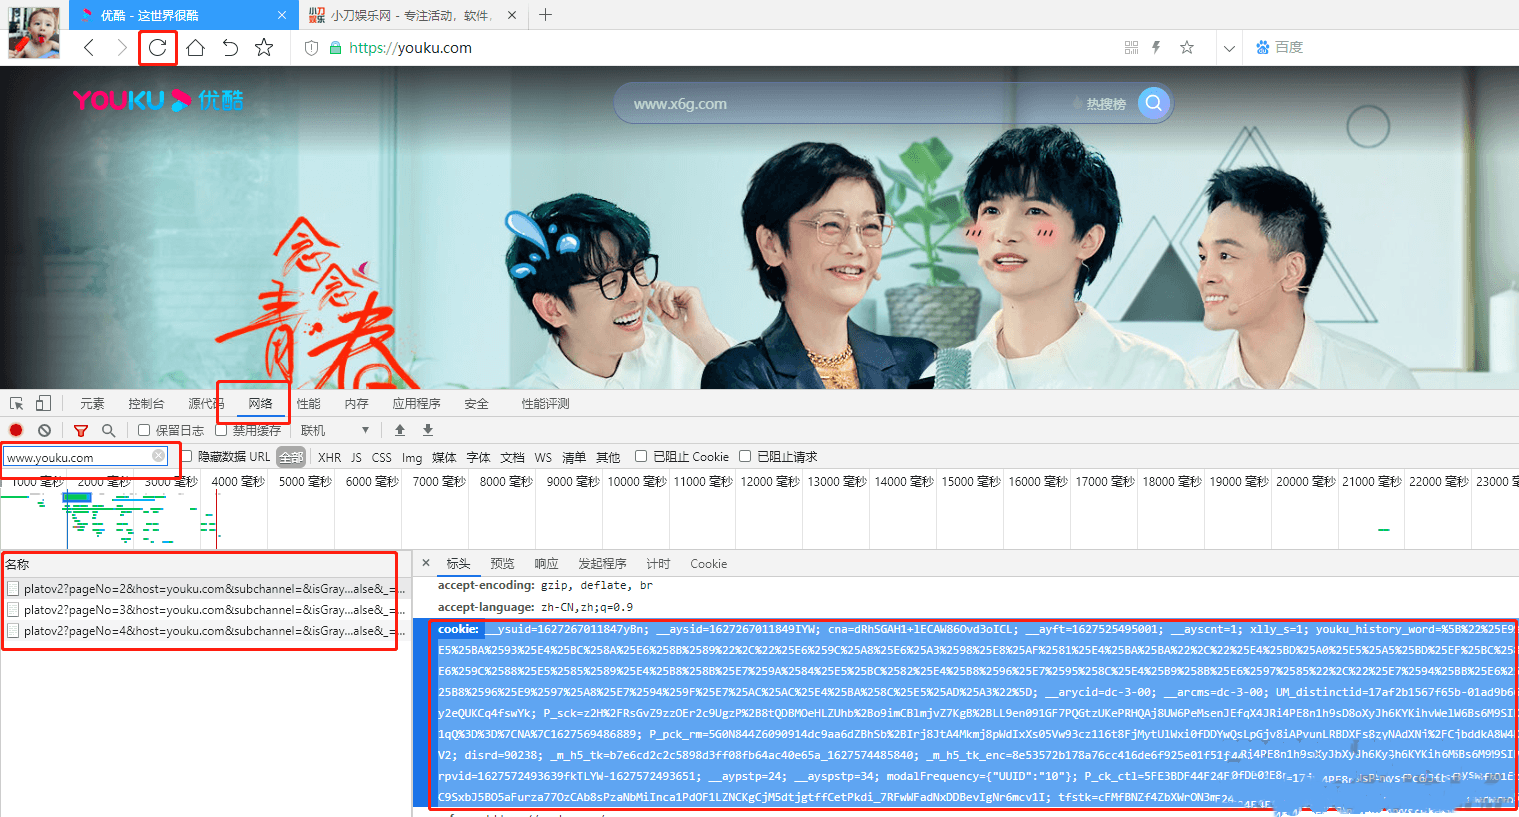Open the Cookie sub-tab for the request
Image resolution: width=1519 pixels, height=817 pixels.
(x=708, y=563)
